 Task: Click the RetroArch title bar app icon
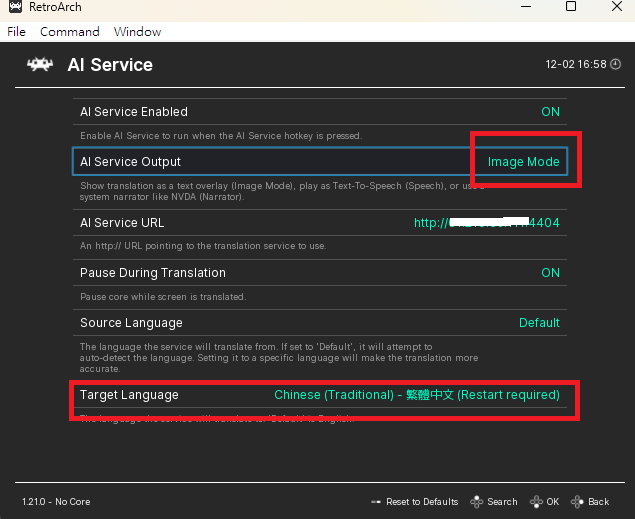[x=15, y=6]
